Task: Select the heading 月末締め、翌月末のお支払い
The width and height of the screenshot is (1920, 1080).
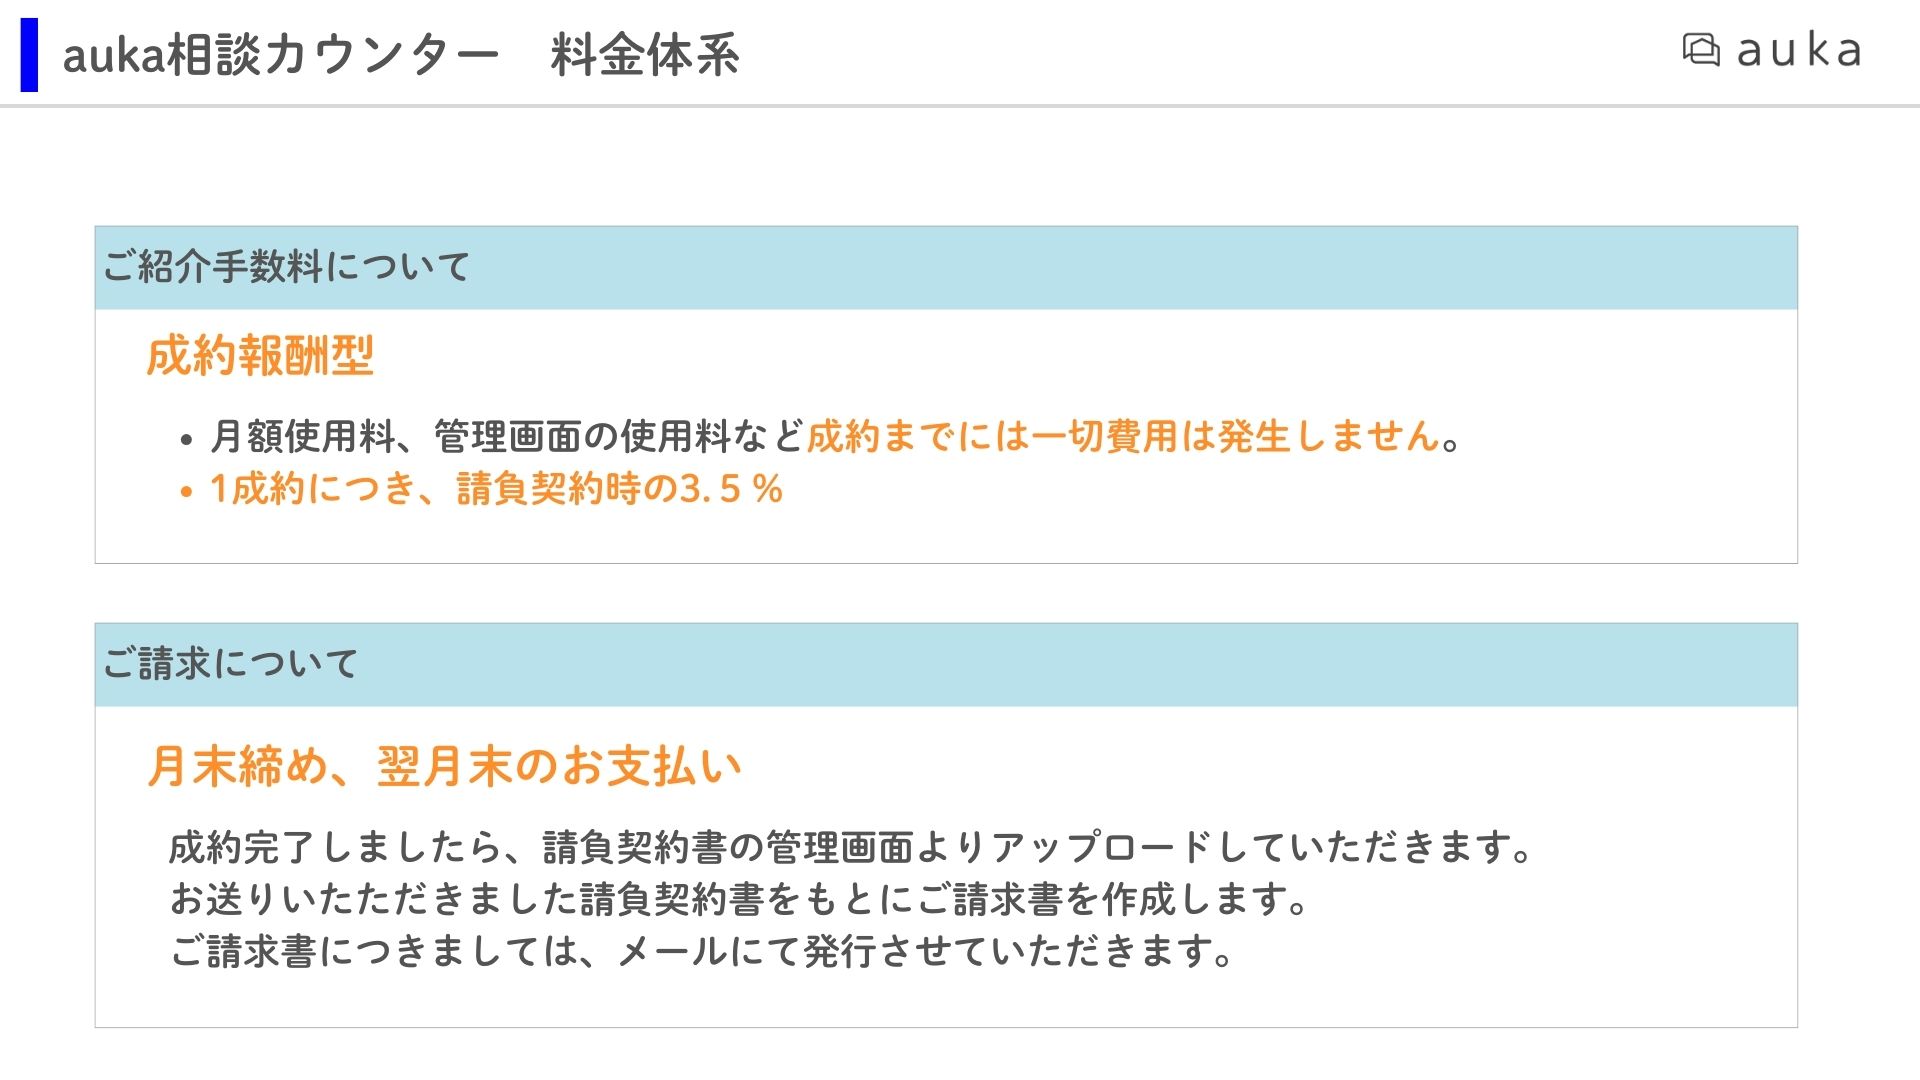Action: click(445, 767)
